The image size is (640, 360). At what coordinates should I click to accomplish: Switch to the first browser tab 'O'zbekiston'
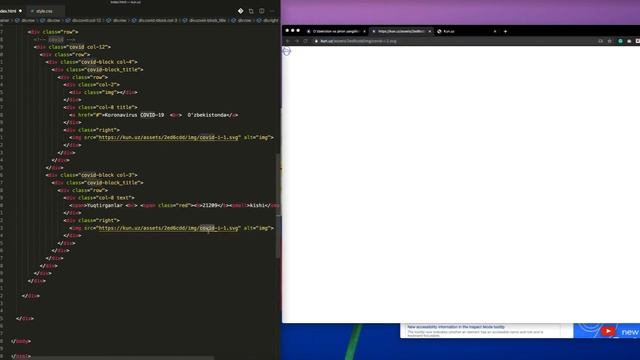tap(336, 31)
